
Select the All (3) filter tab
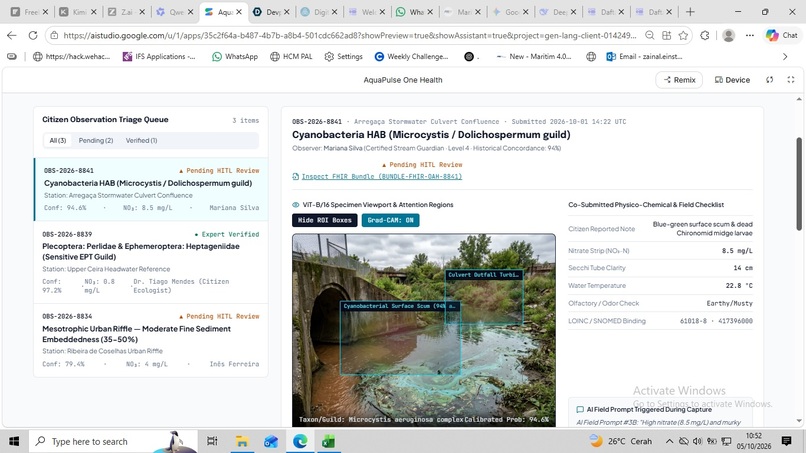pos(58,140)
